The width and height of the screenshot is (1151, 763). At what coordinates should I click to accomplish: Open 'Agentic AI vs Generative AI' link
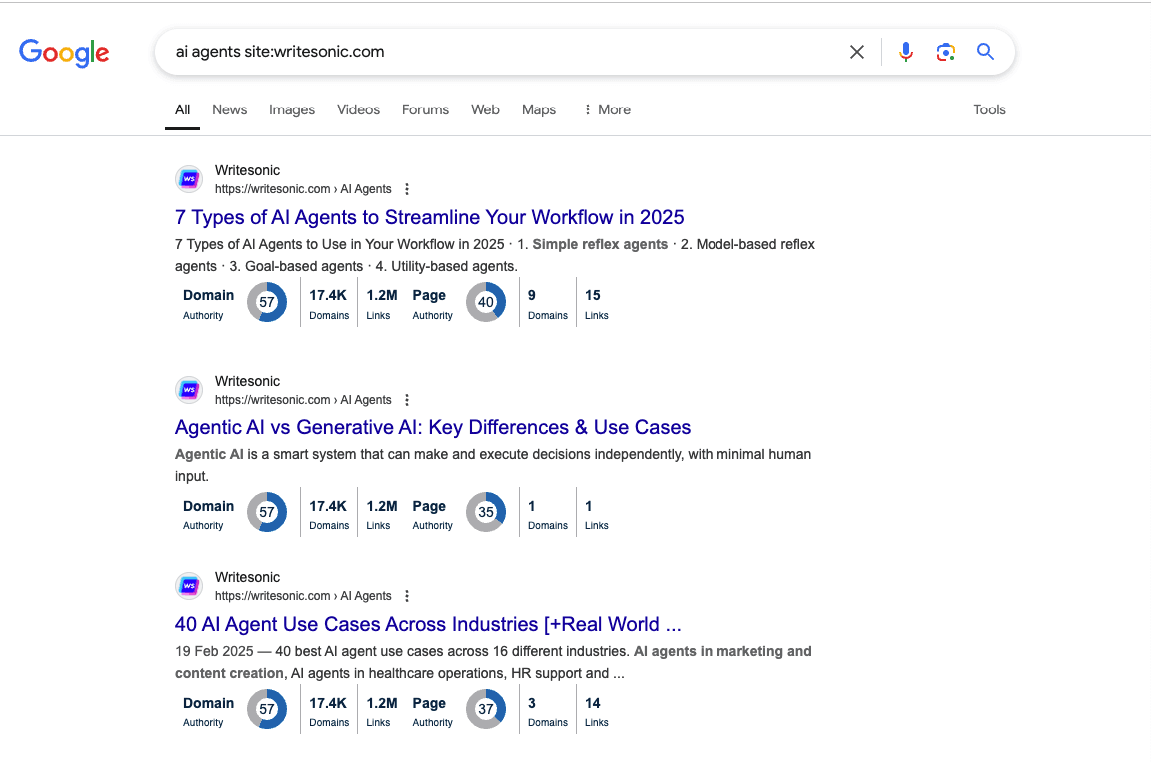(x=432, y=427)
